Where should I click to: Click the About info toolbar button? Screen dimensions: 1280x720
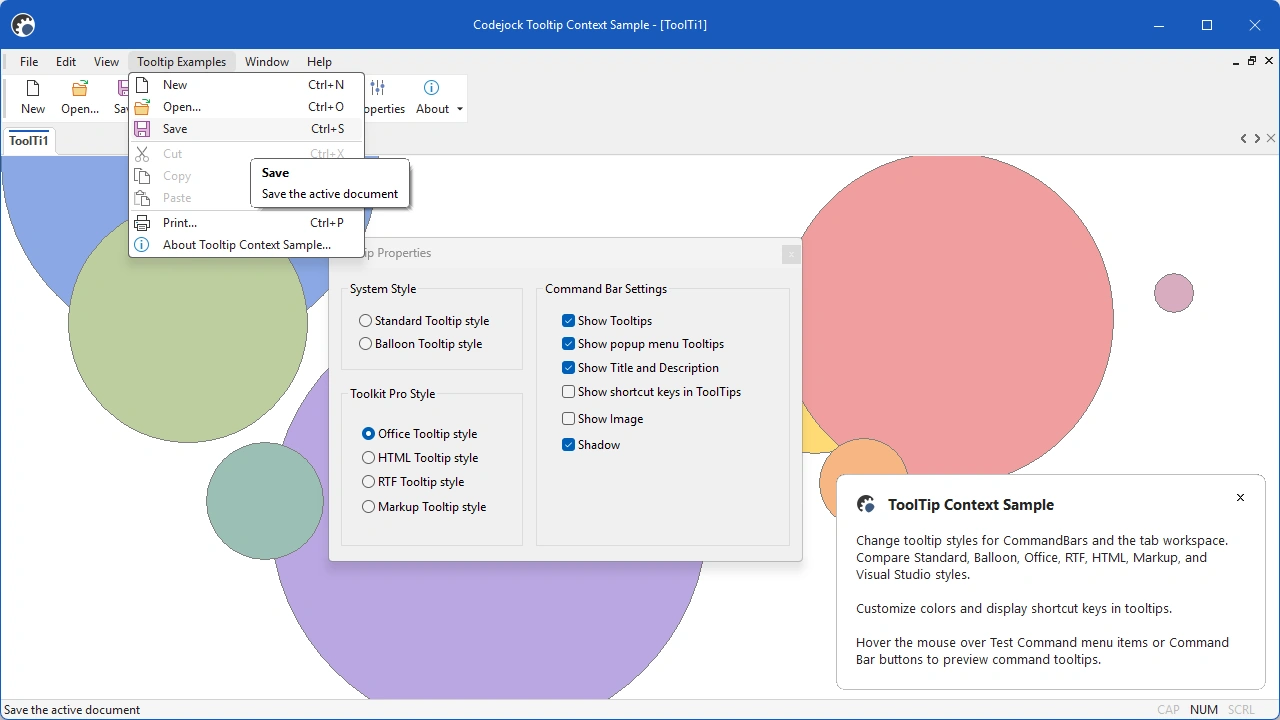pyautogui.click(x=432, y=98)
